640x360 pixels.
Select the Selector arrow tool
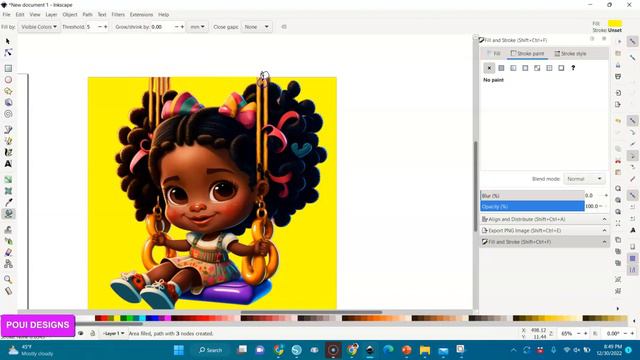click(x=8, y=41)
